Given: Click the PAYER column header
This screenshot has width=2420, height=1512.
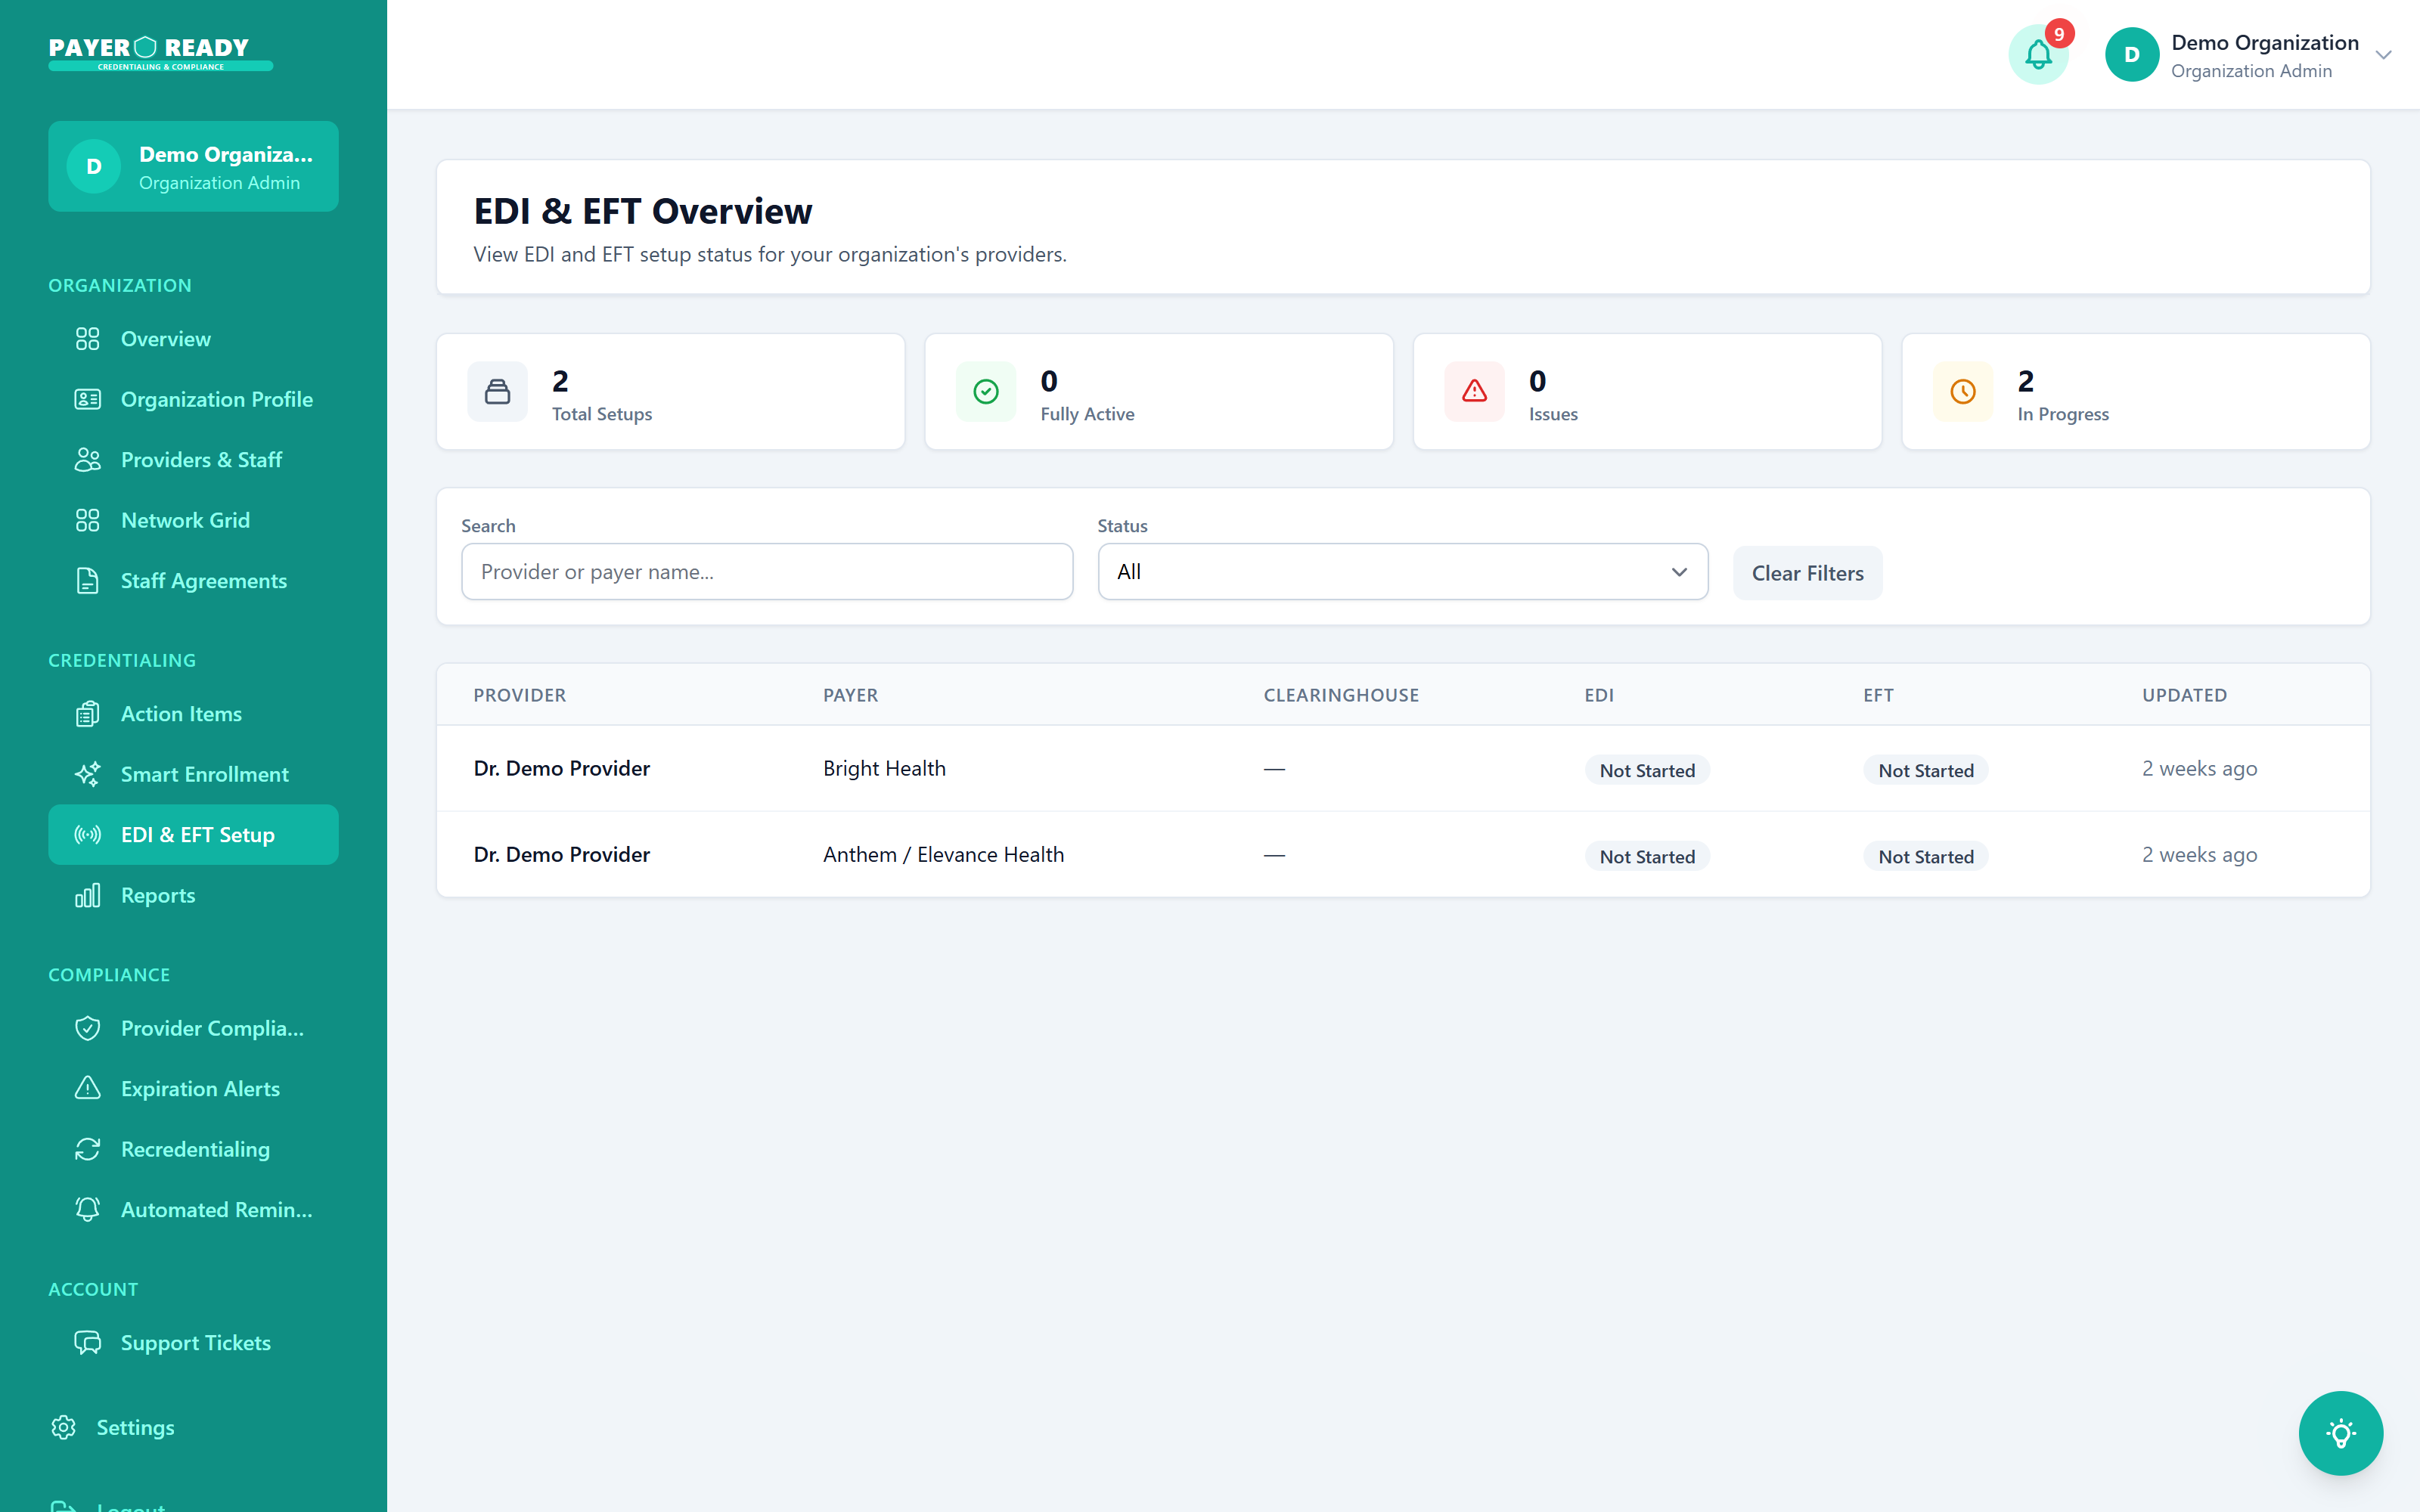Looking at the screenshot, I should point(850,695).
